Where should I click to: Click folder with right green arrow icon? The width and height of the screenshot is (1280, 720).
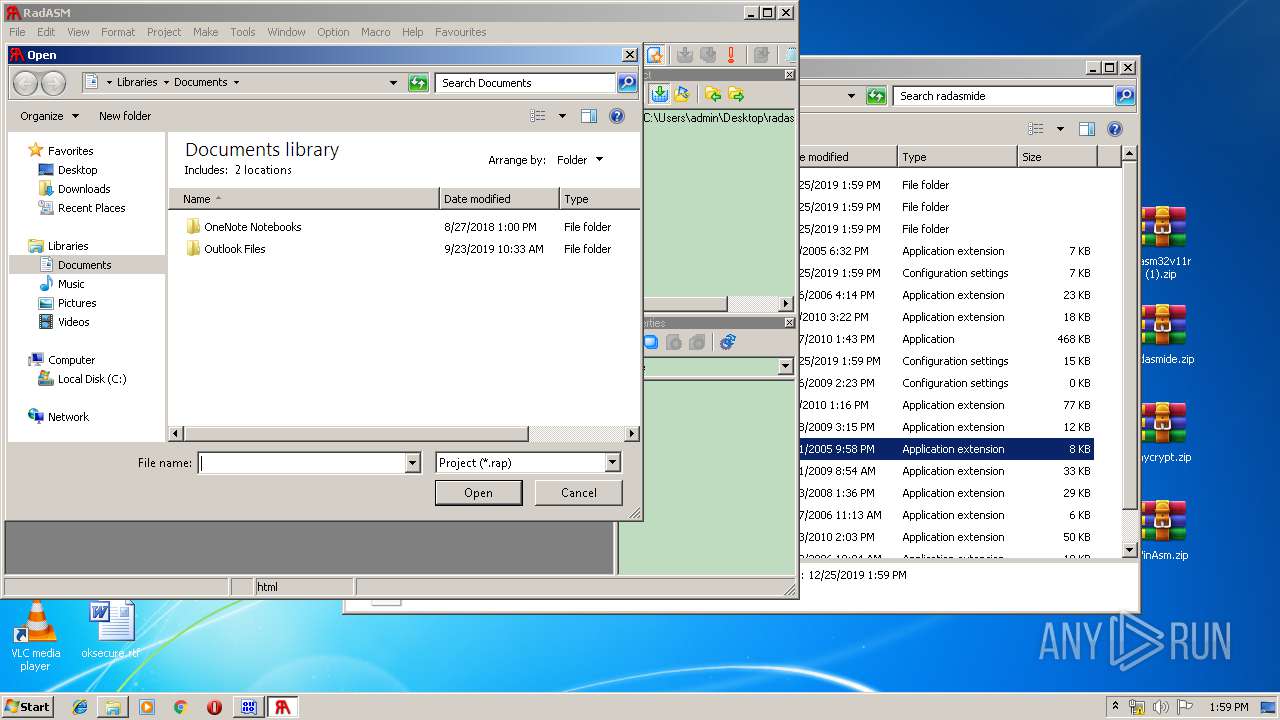(x=736, y=94)
